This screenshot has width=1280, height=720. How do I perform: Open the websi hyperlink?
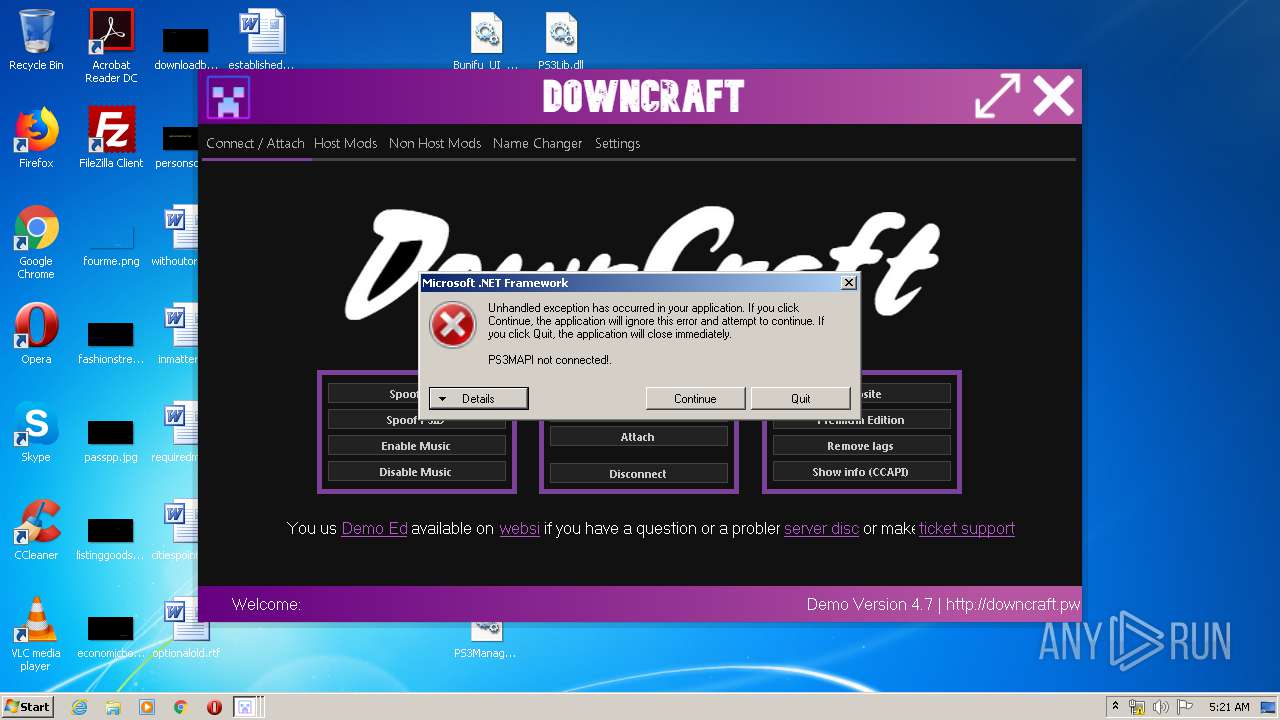520,528
